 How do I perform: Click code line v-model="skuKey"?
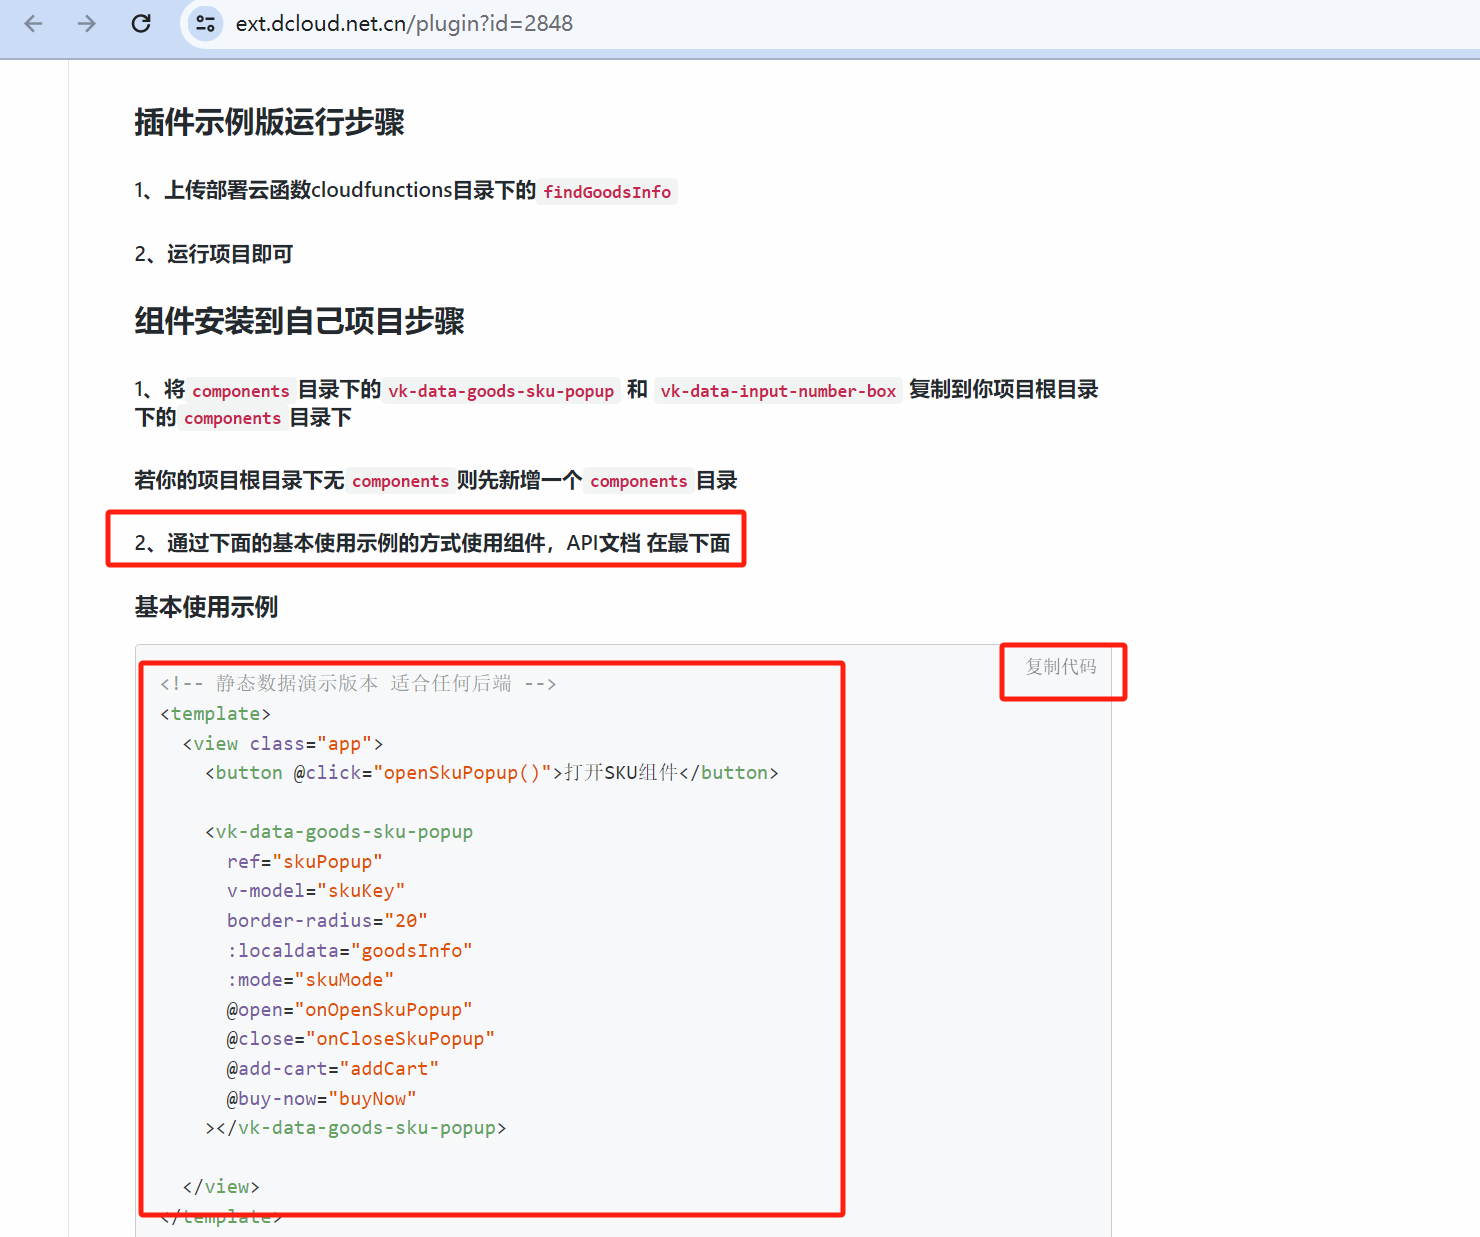coord(316,890)
